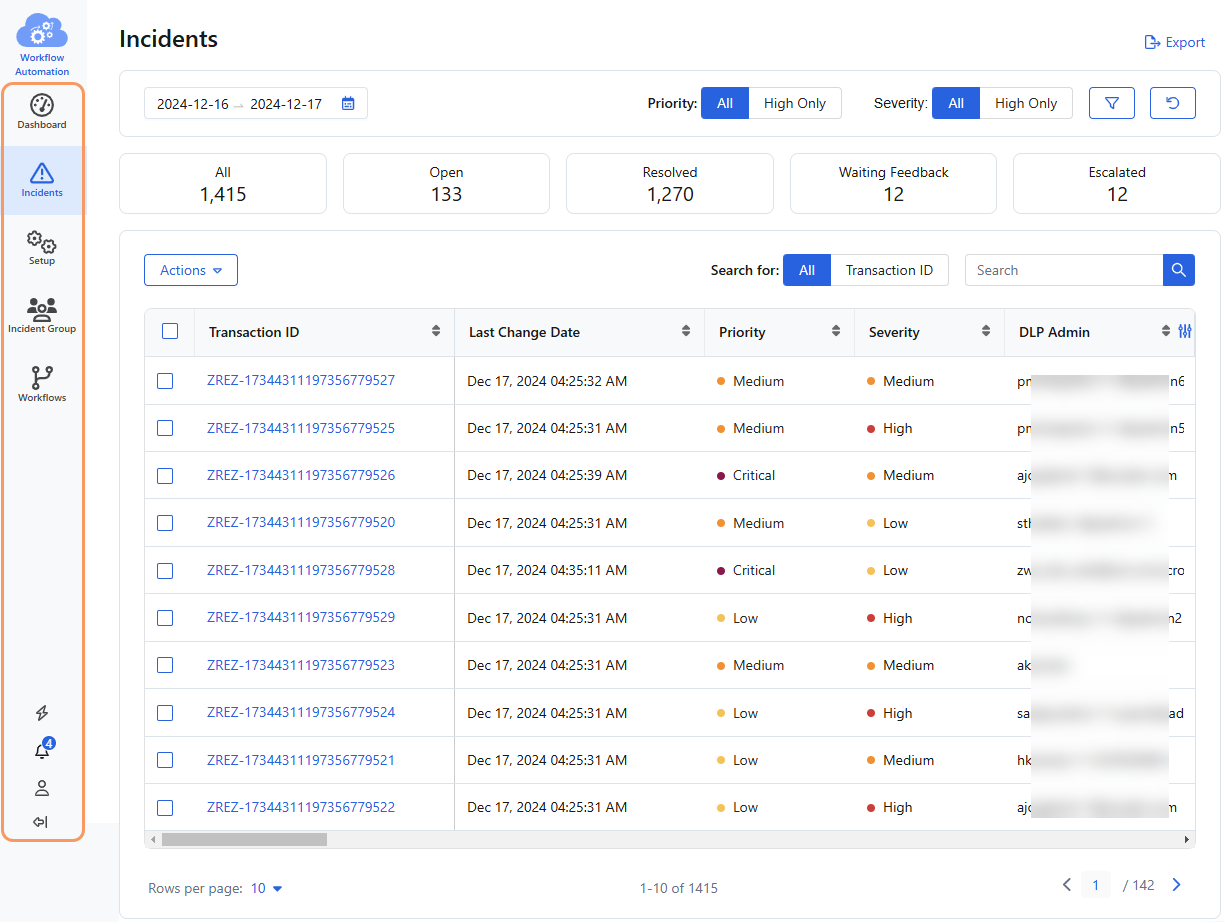Open transaction ZREZ-17344311197356779528 link
The width and height of the screenshot is (1225, 922).
click(x=301, y=570)
